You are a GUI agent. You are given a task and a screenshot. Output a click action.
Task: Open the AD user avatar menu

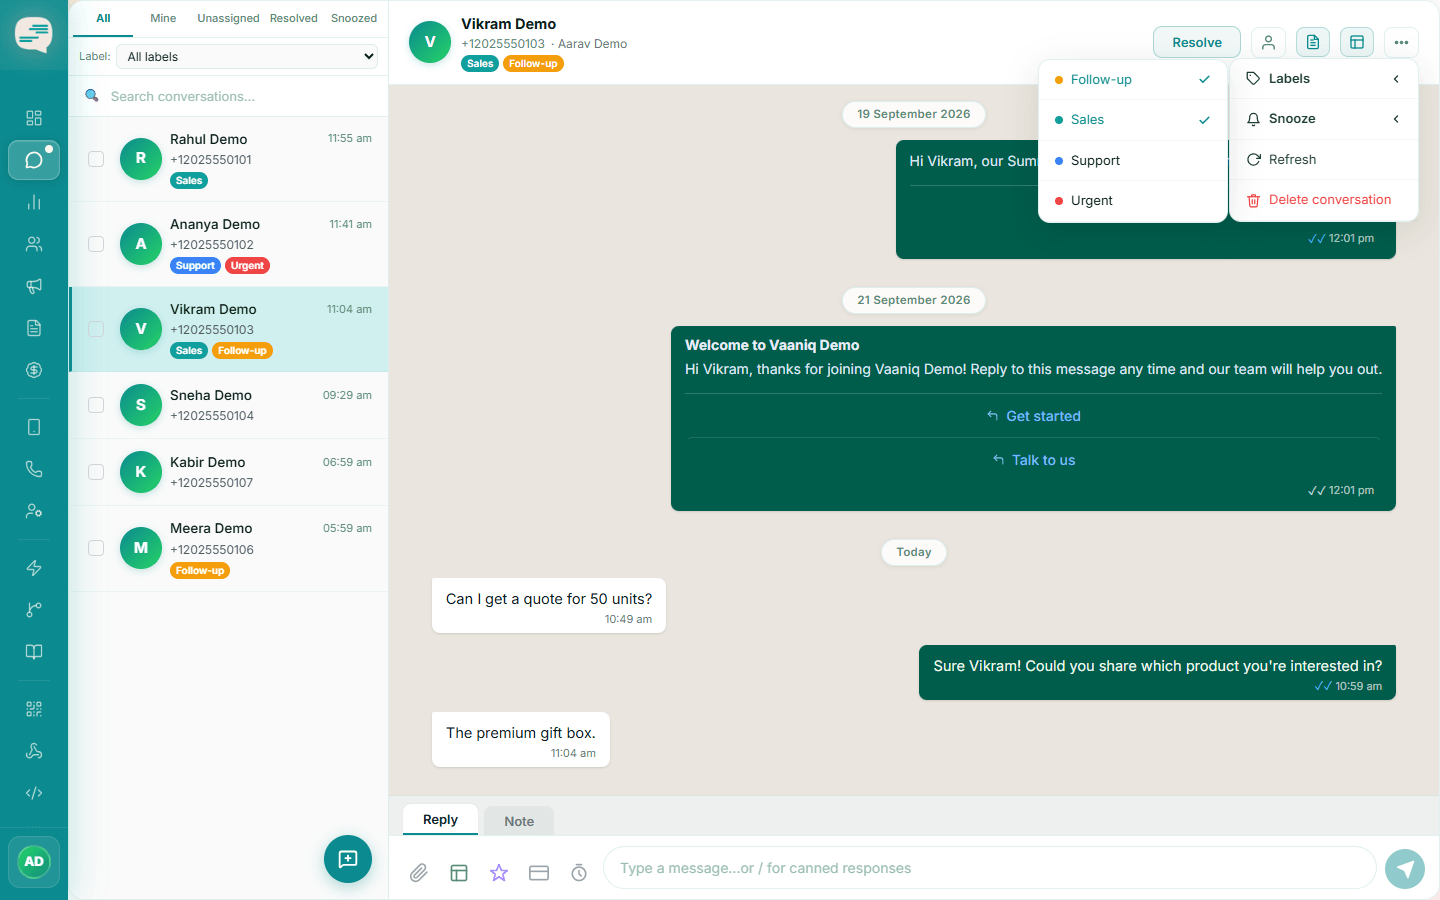[x=34, y=862]
